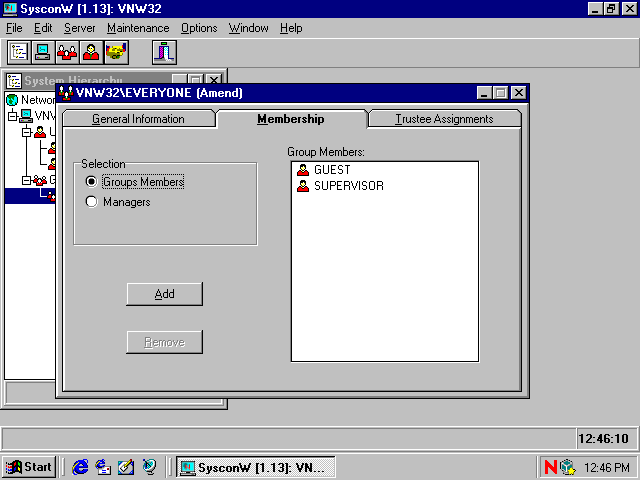This screenshot has width=640, height=480.
Task: Click the yellow mask toolbar icon
Action: click(116, 52)
